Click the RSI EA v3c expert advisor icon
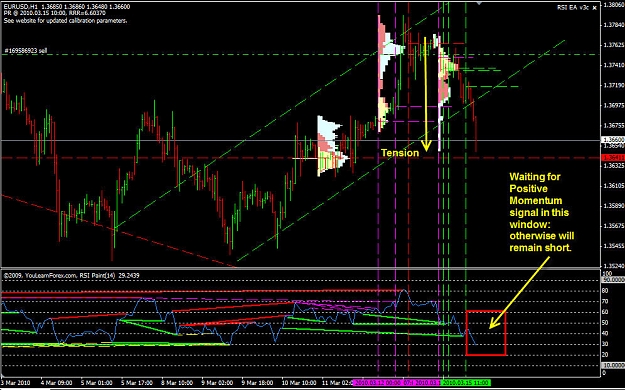 pos(594,8)
